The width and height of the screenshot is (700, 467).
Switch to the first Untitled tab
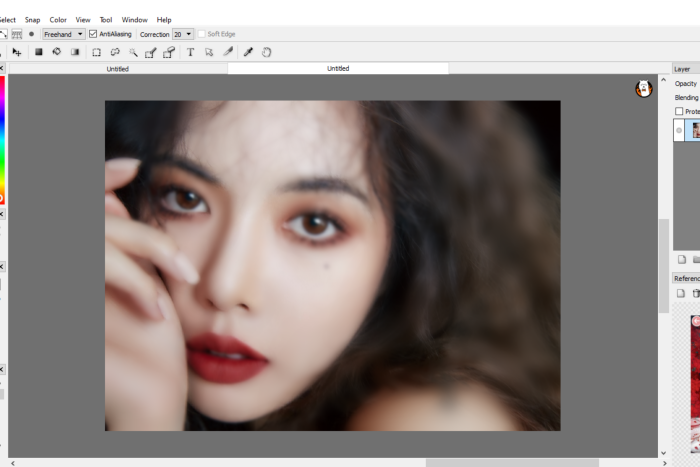pyautogui.click(x=118, y=69)
